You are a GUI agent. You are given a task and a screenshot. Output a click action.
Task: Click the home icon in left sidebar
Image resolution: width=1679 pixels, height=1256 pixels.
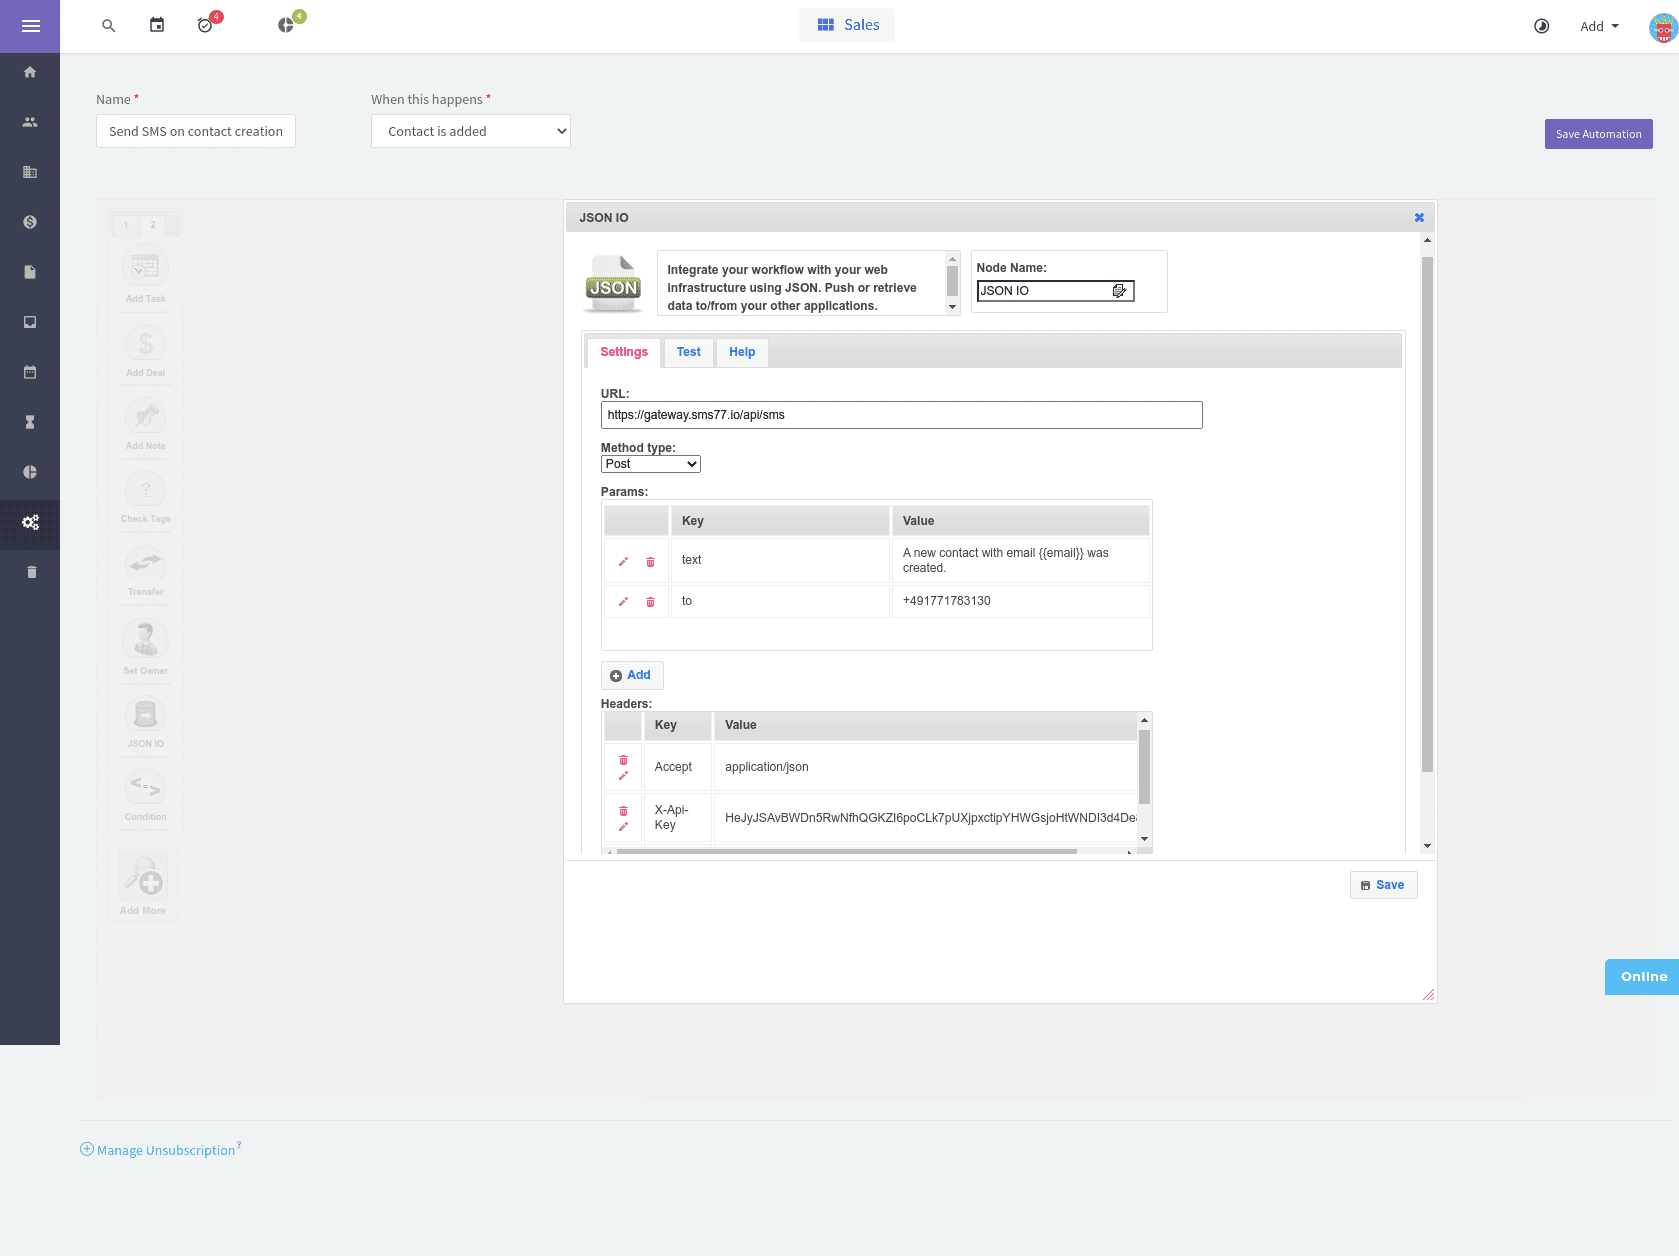point(30,72)
